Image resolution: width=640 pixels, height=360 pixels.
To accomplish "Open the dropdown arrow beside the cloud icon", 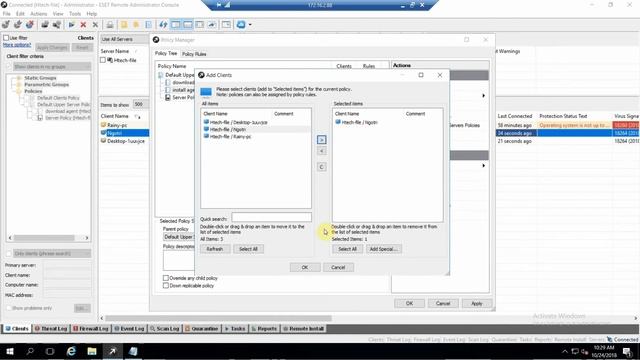I will [x=250, y=25].
